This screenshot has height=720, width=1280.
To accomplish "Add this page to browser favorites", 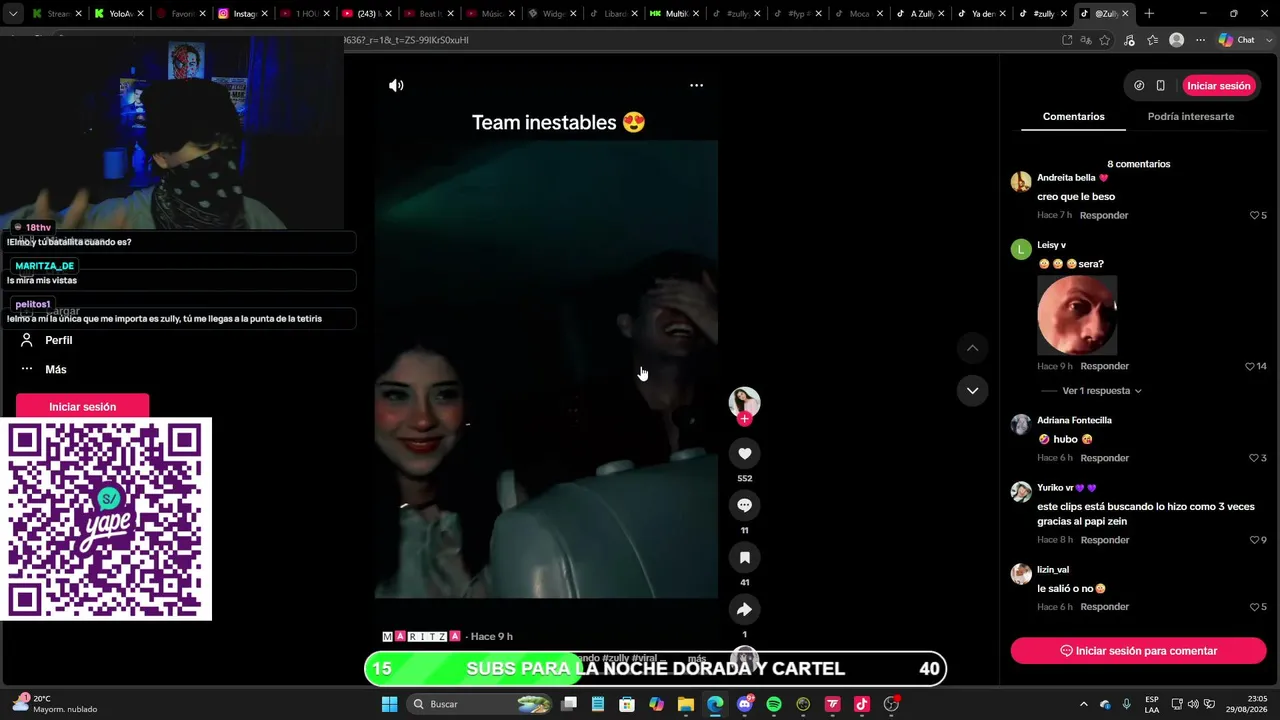I will (1105, 40).
